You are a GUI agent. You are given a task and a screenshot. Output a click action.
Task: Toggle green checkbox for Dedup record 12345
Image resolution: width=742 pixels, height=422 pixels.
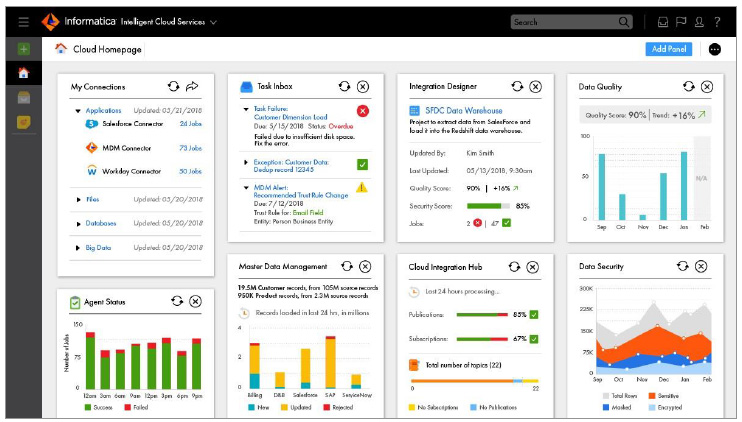click(x=362, y=164)
